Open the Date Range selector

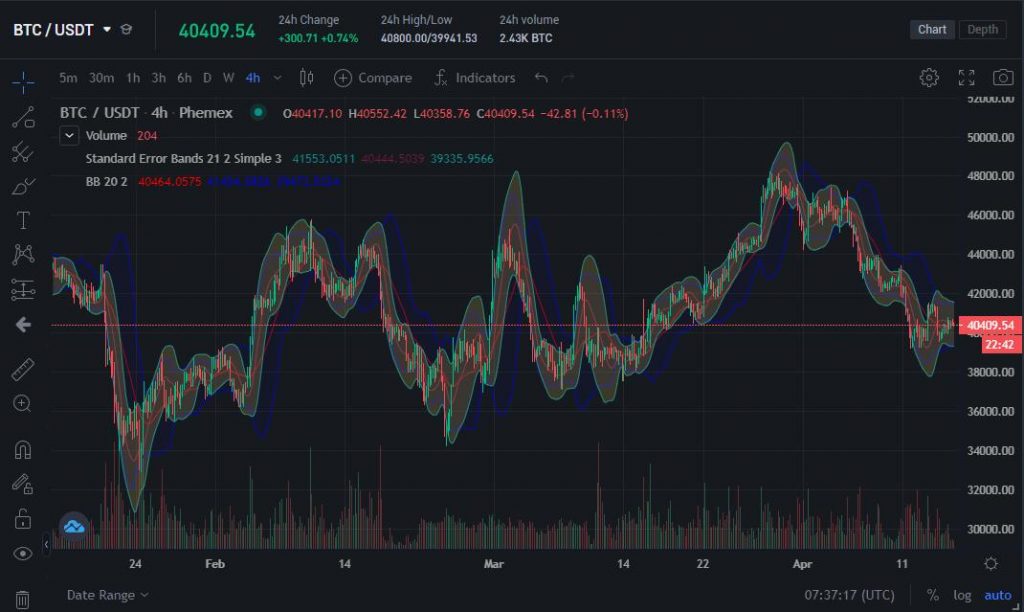tap(103, 594)
